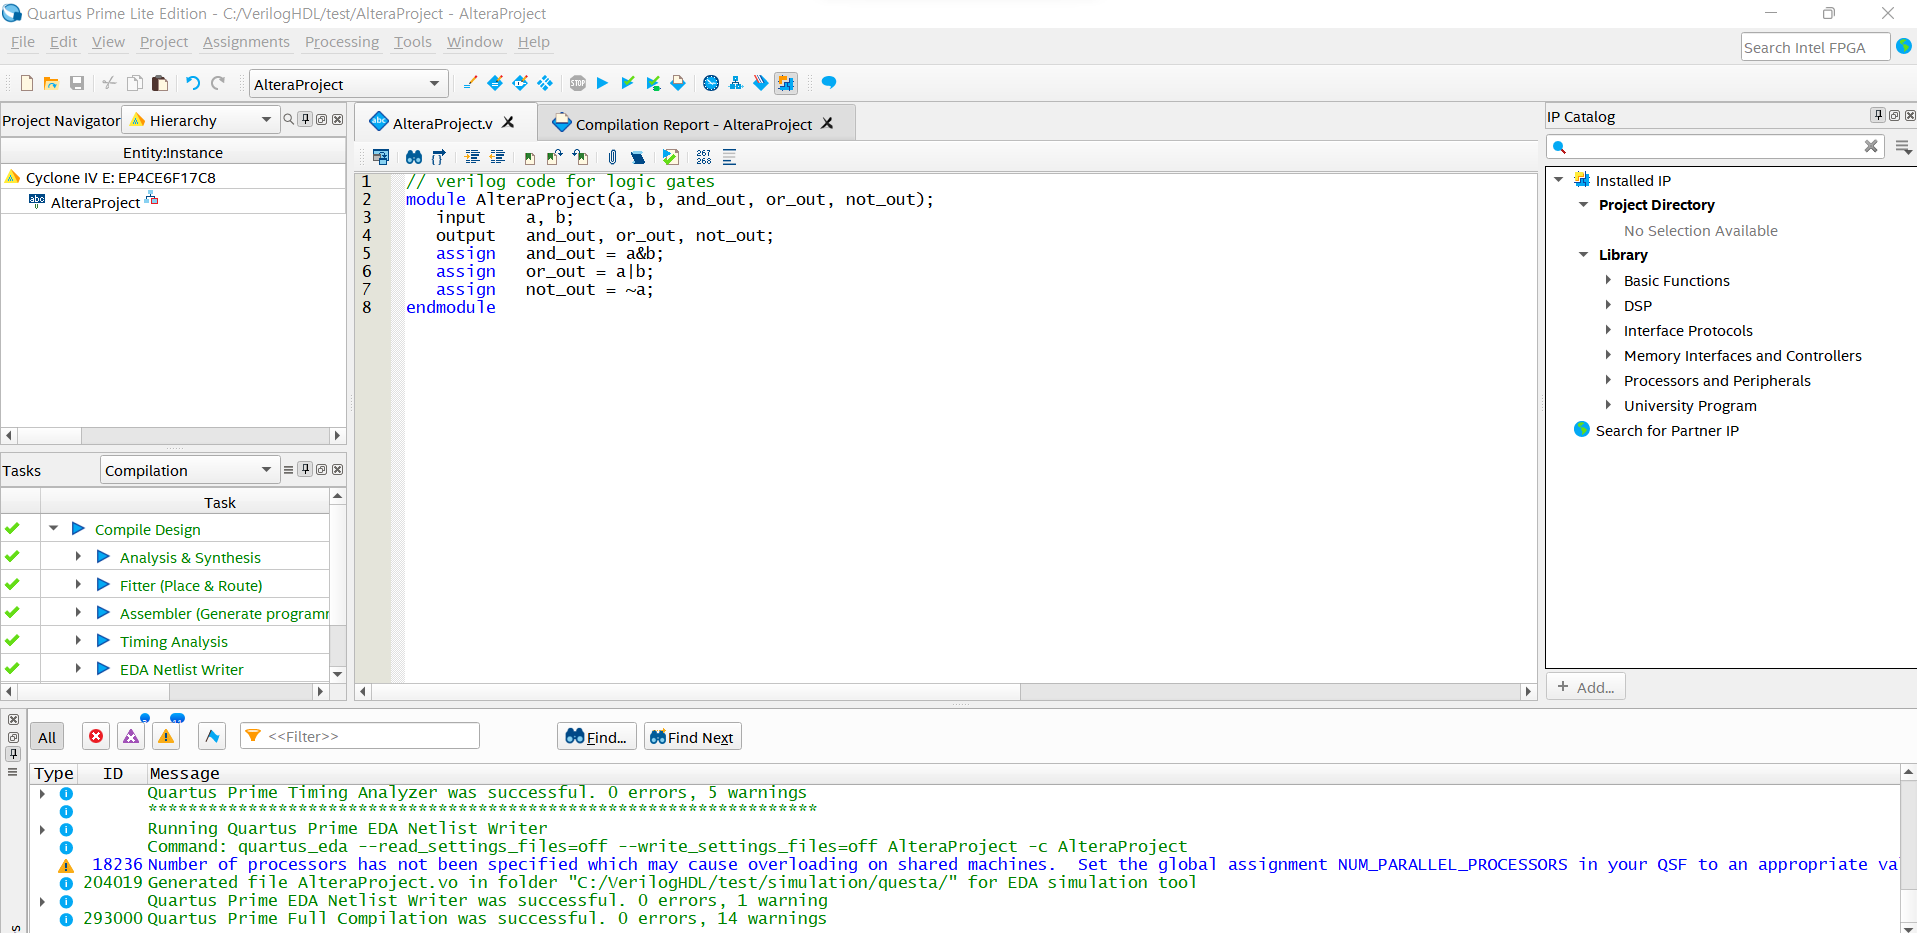The image size is (1917, 933).
Task: Click the editor horizontal scrollbar thumb
Action: [x=695, y=692]
